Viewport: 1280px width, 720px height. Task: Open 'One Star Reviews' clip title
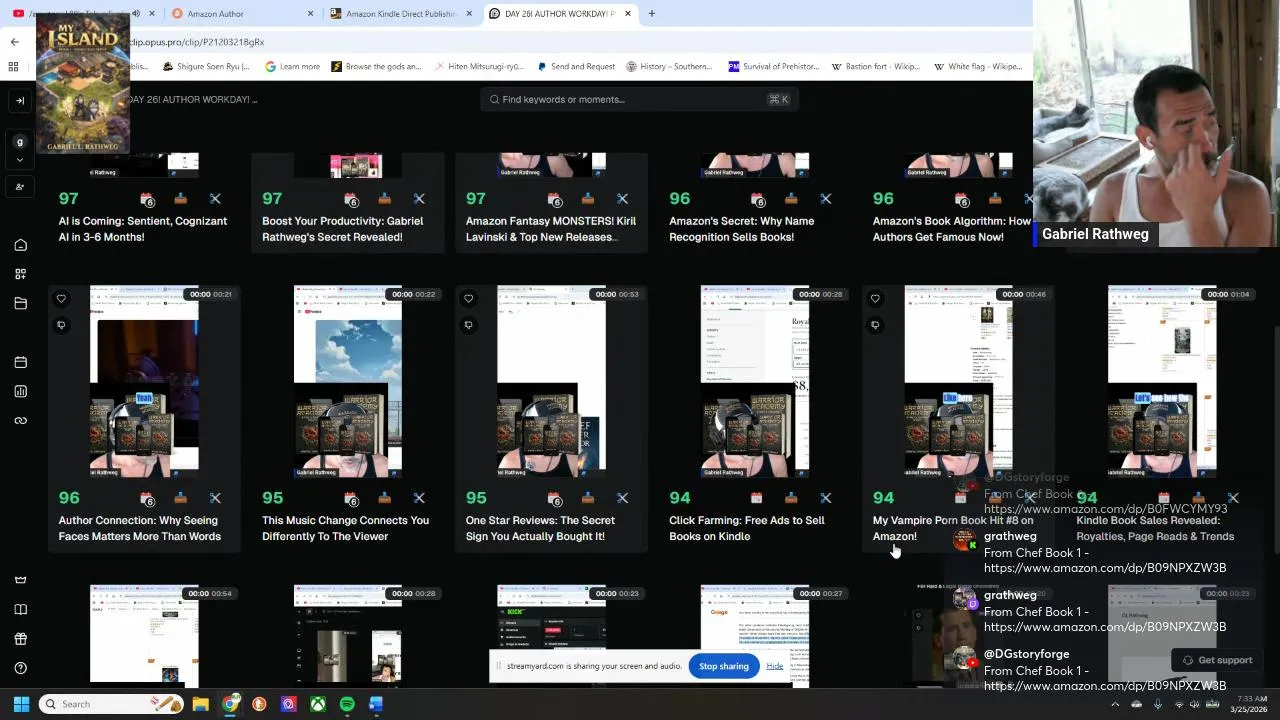[540, 528]
